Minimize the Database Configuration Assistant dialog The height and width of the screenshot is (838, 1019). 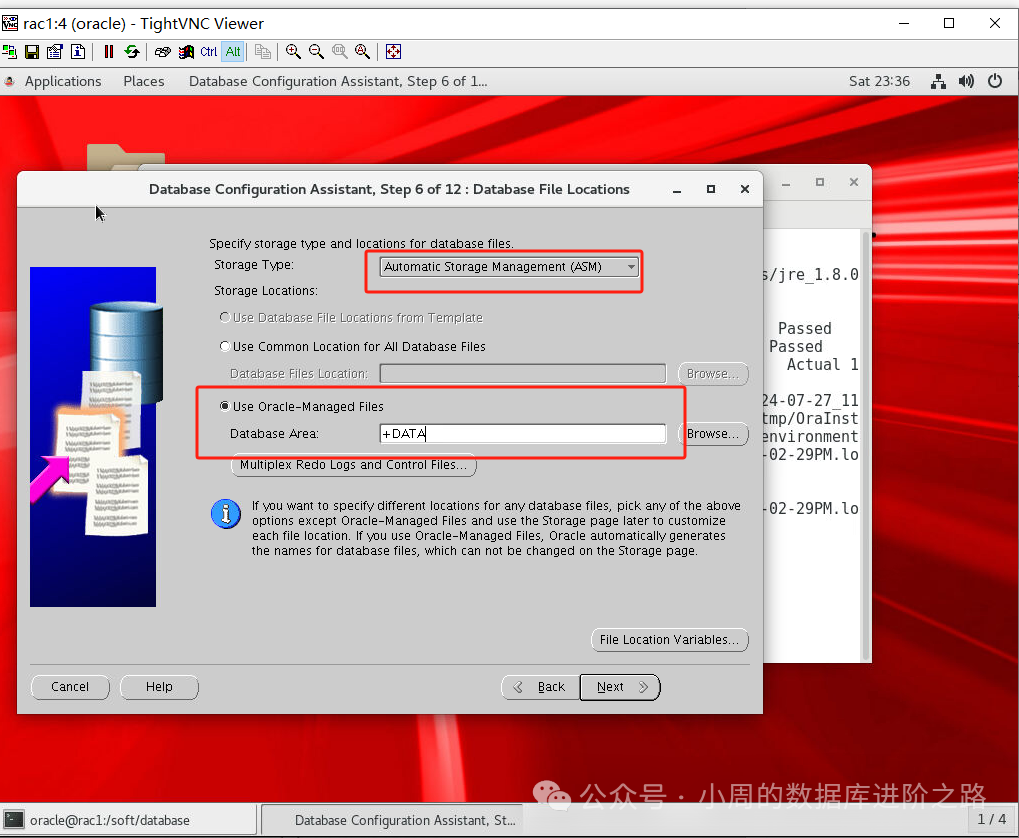coord(677,190)
